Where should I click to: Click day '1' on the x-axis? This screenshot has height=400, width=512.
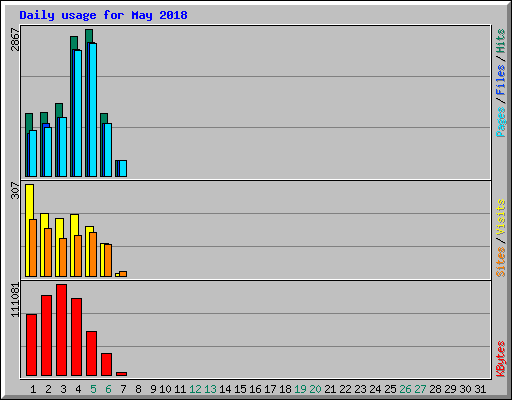pos(33,389)
